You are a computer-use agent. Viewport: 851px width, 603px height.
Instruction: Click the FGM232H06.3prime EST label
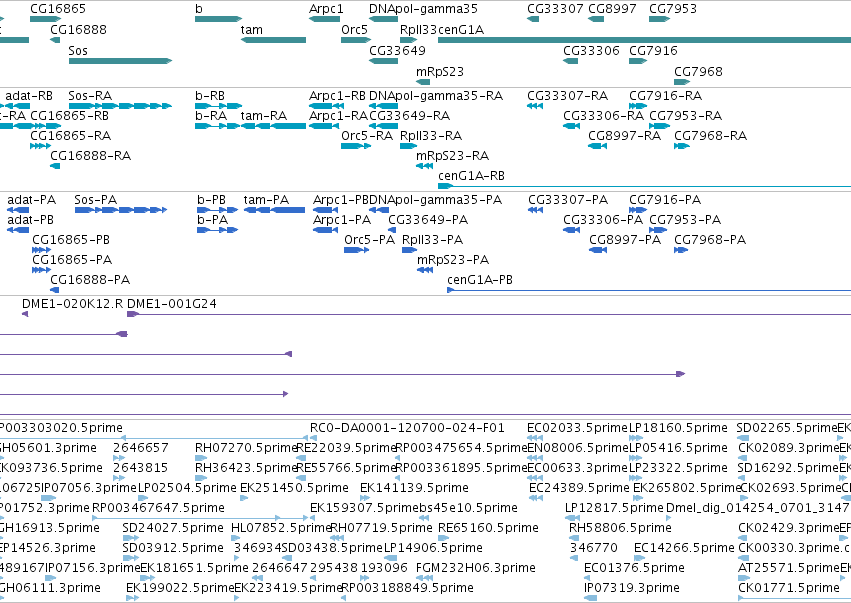click(475, 568)
